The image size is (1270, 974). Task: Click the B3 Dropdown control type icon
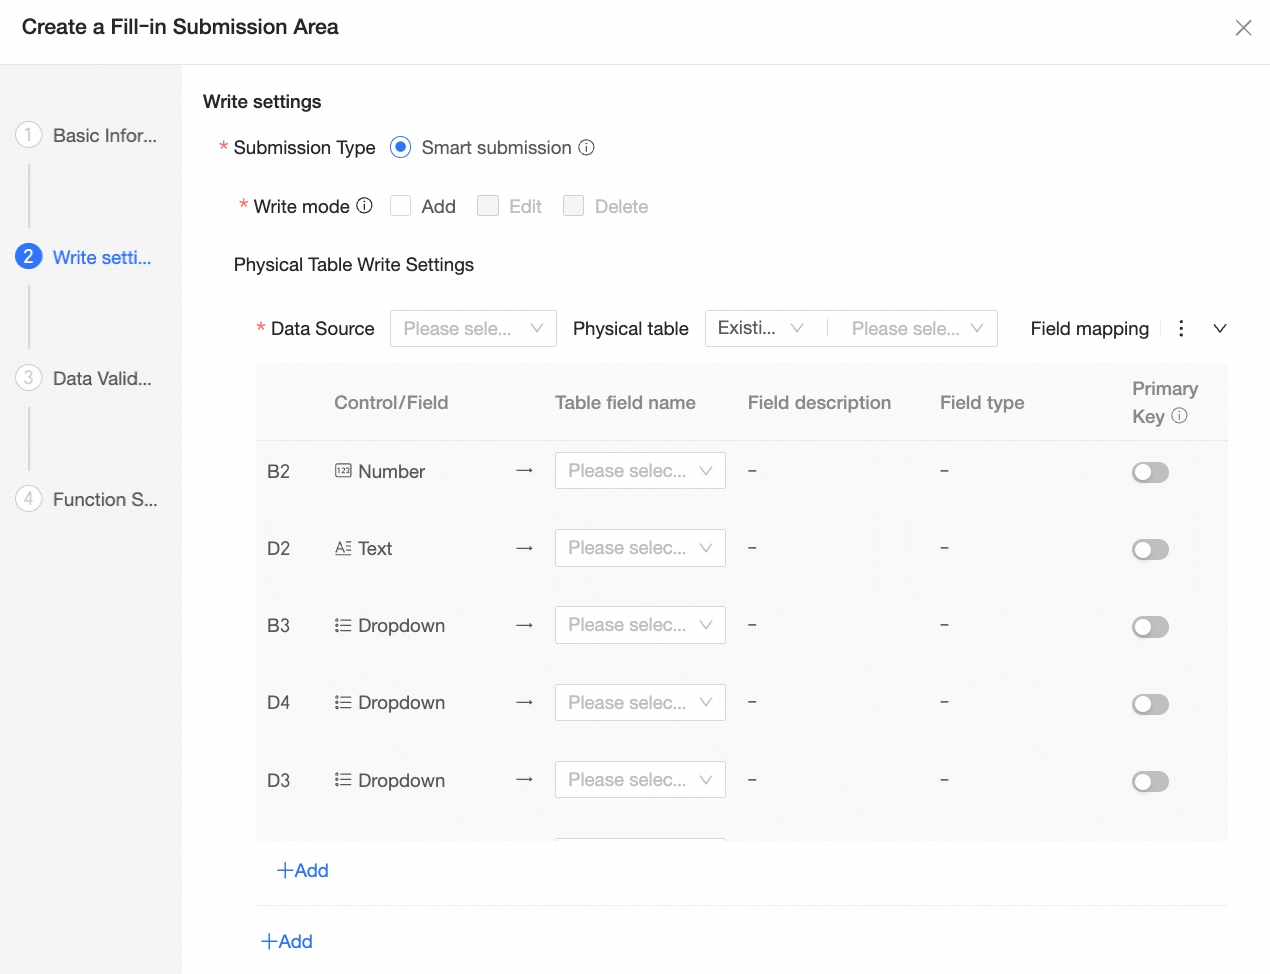(x=343, y=626)
